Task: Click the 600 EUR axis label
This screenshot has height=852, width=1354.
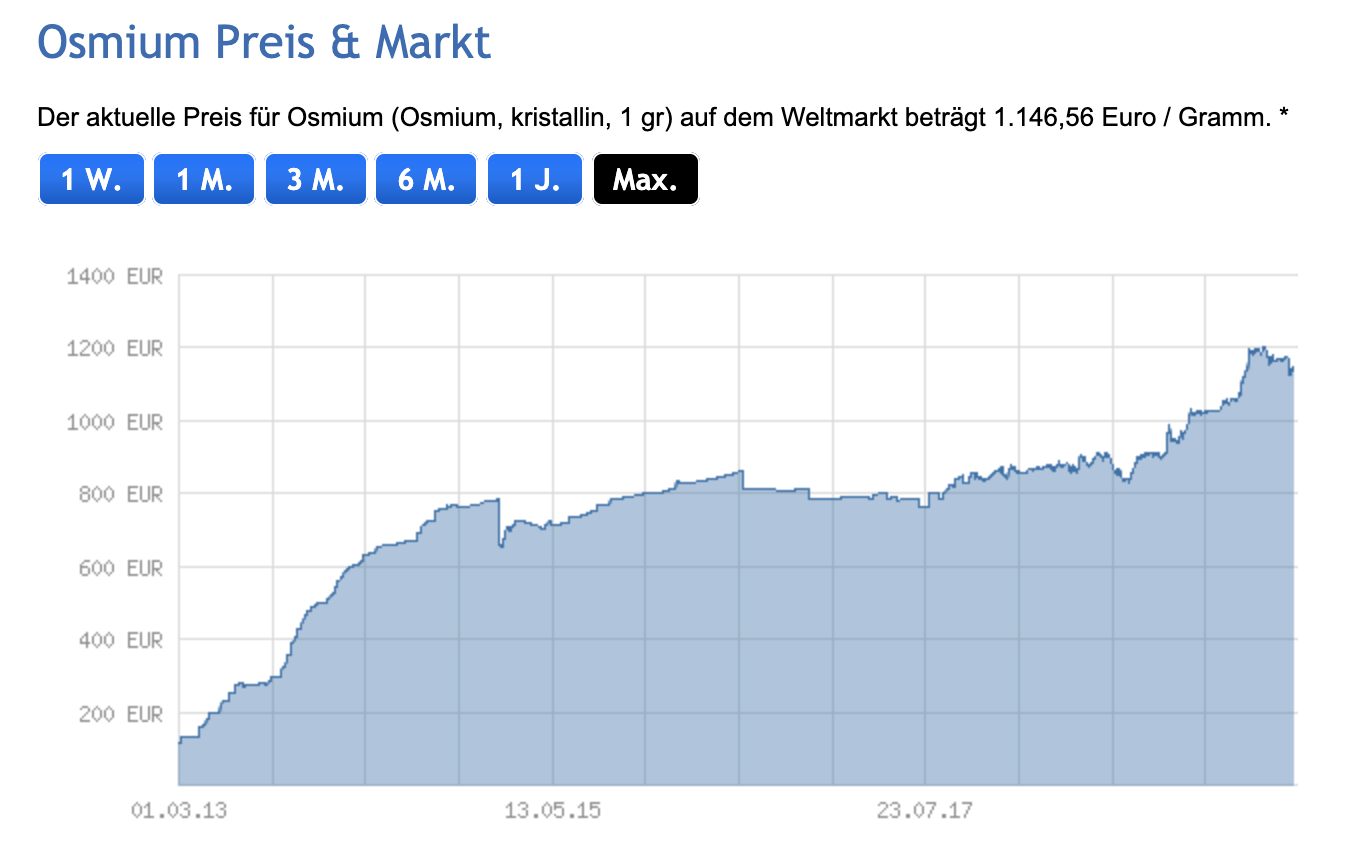Action: (120, 568)
